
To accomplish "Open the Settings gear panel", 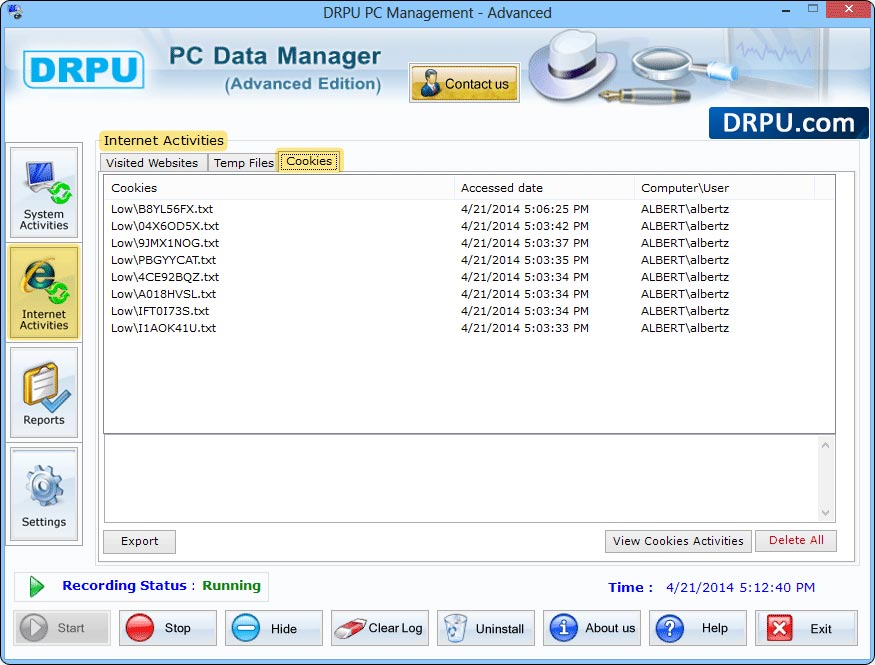I will (44, 494).
